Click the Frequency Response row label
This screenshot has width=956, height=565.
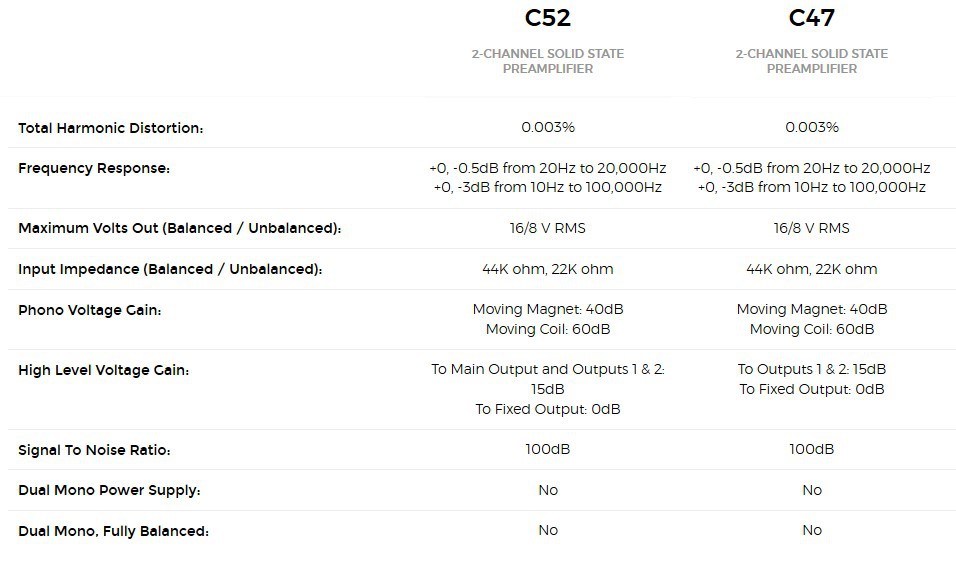click(x=94, y=168)
